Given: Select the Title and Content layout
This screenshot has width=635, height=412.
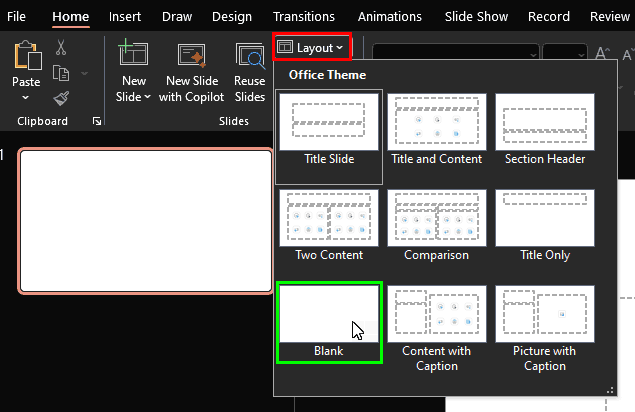Looking at the screenshot, I should [436, 130].
